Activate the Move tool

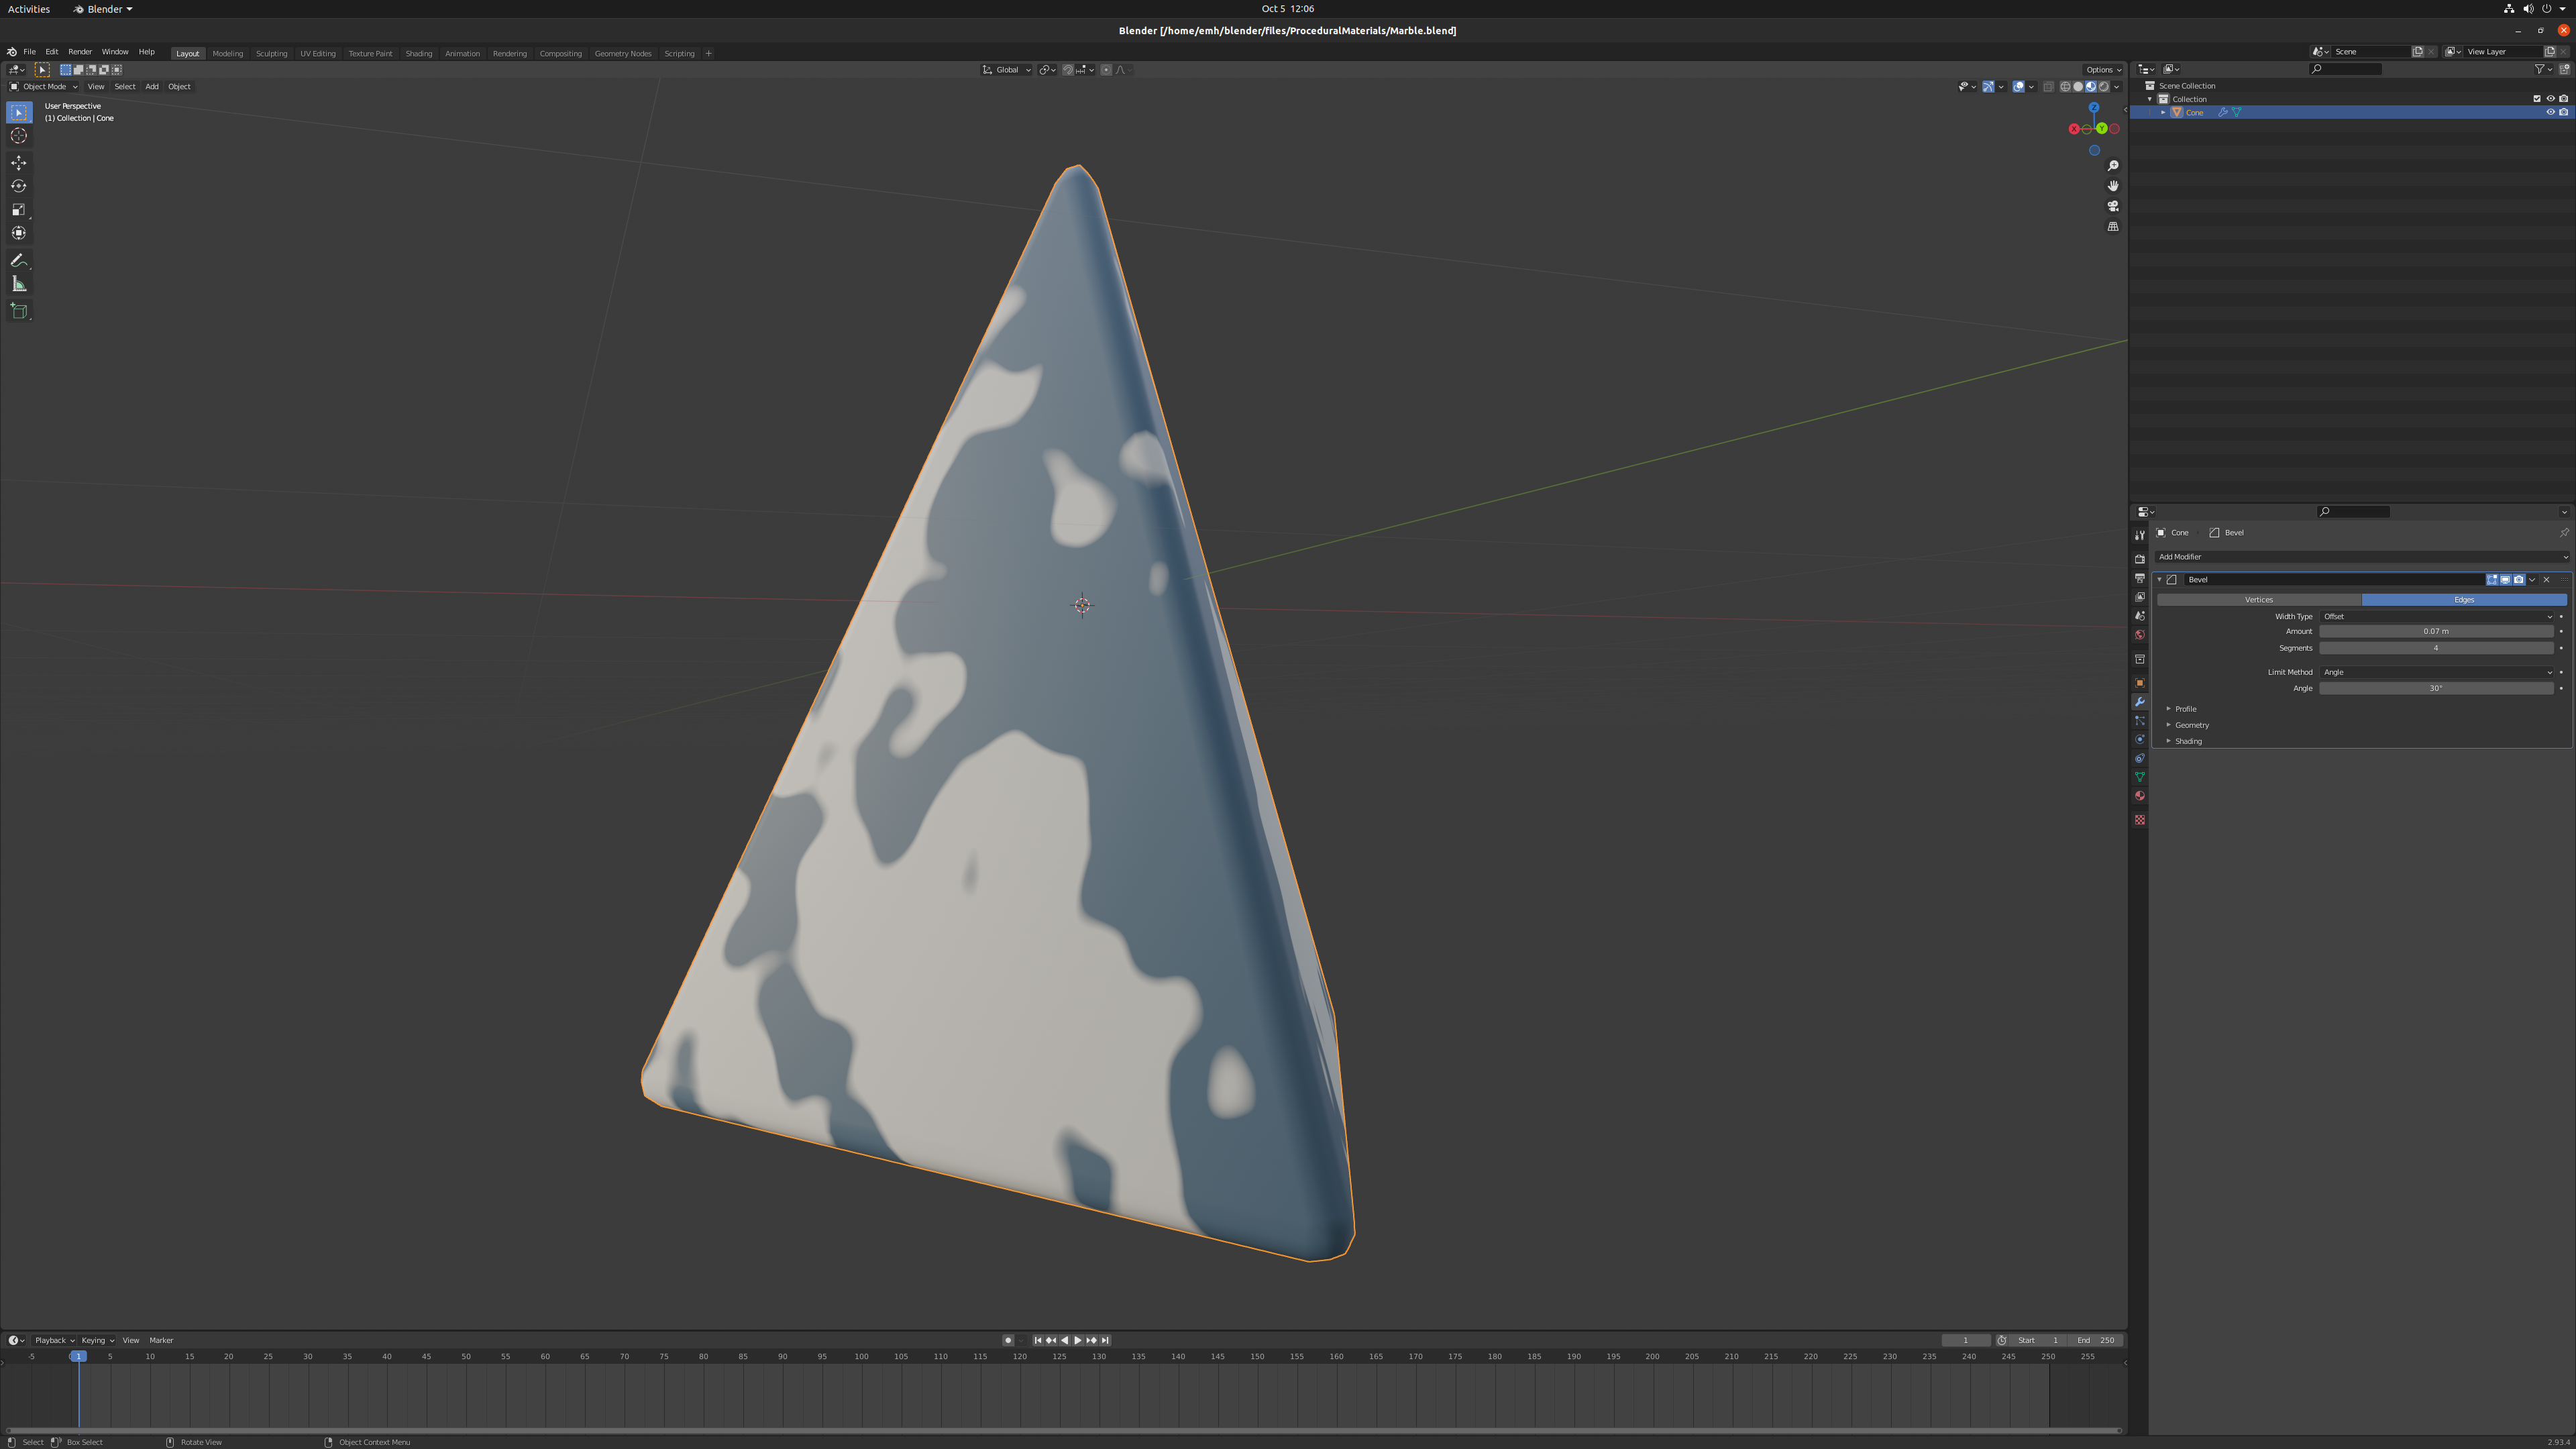click(19, 163)
